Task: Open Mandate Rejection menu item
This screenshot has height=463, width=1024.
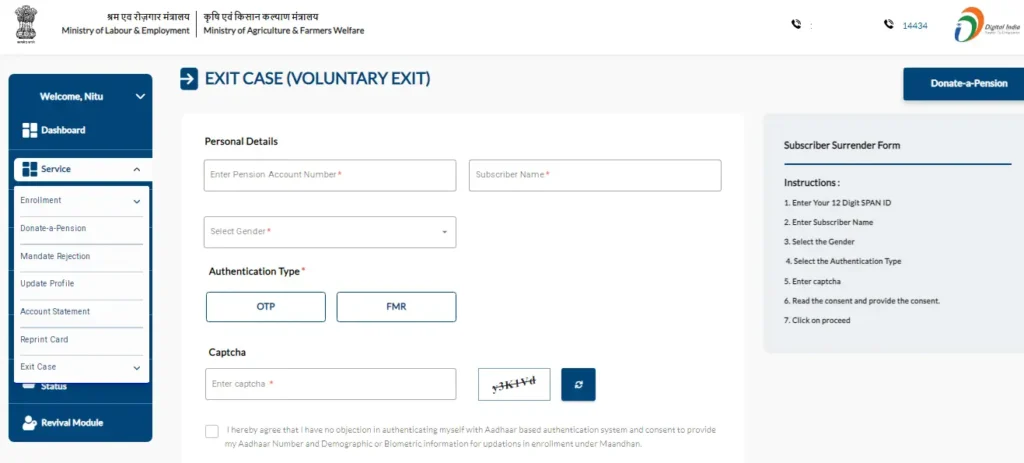Action: click(55, 257)
